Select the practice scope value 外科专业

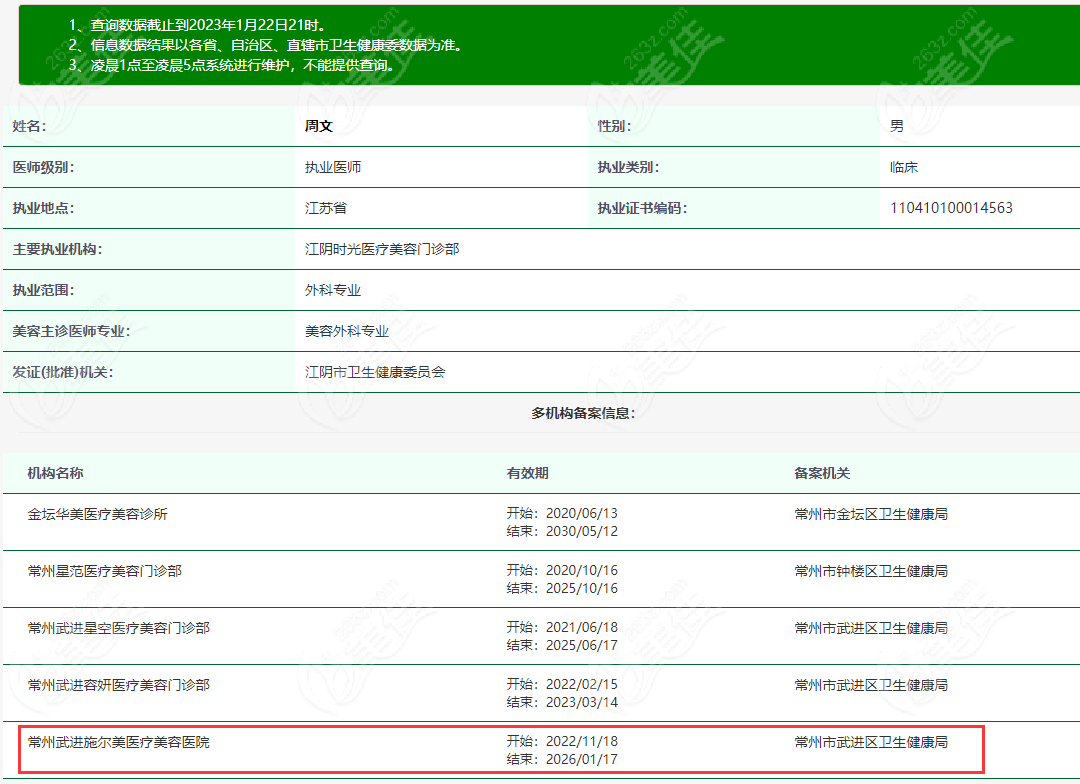pyautogui.click(x=333, y=290)
